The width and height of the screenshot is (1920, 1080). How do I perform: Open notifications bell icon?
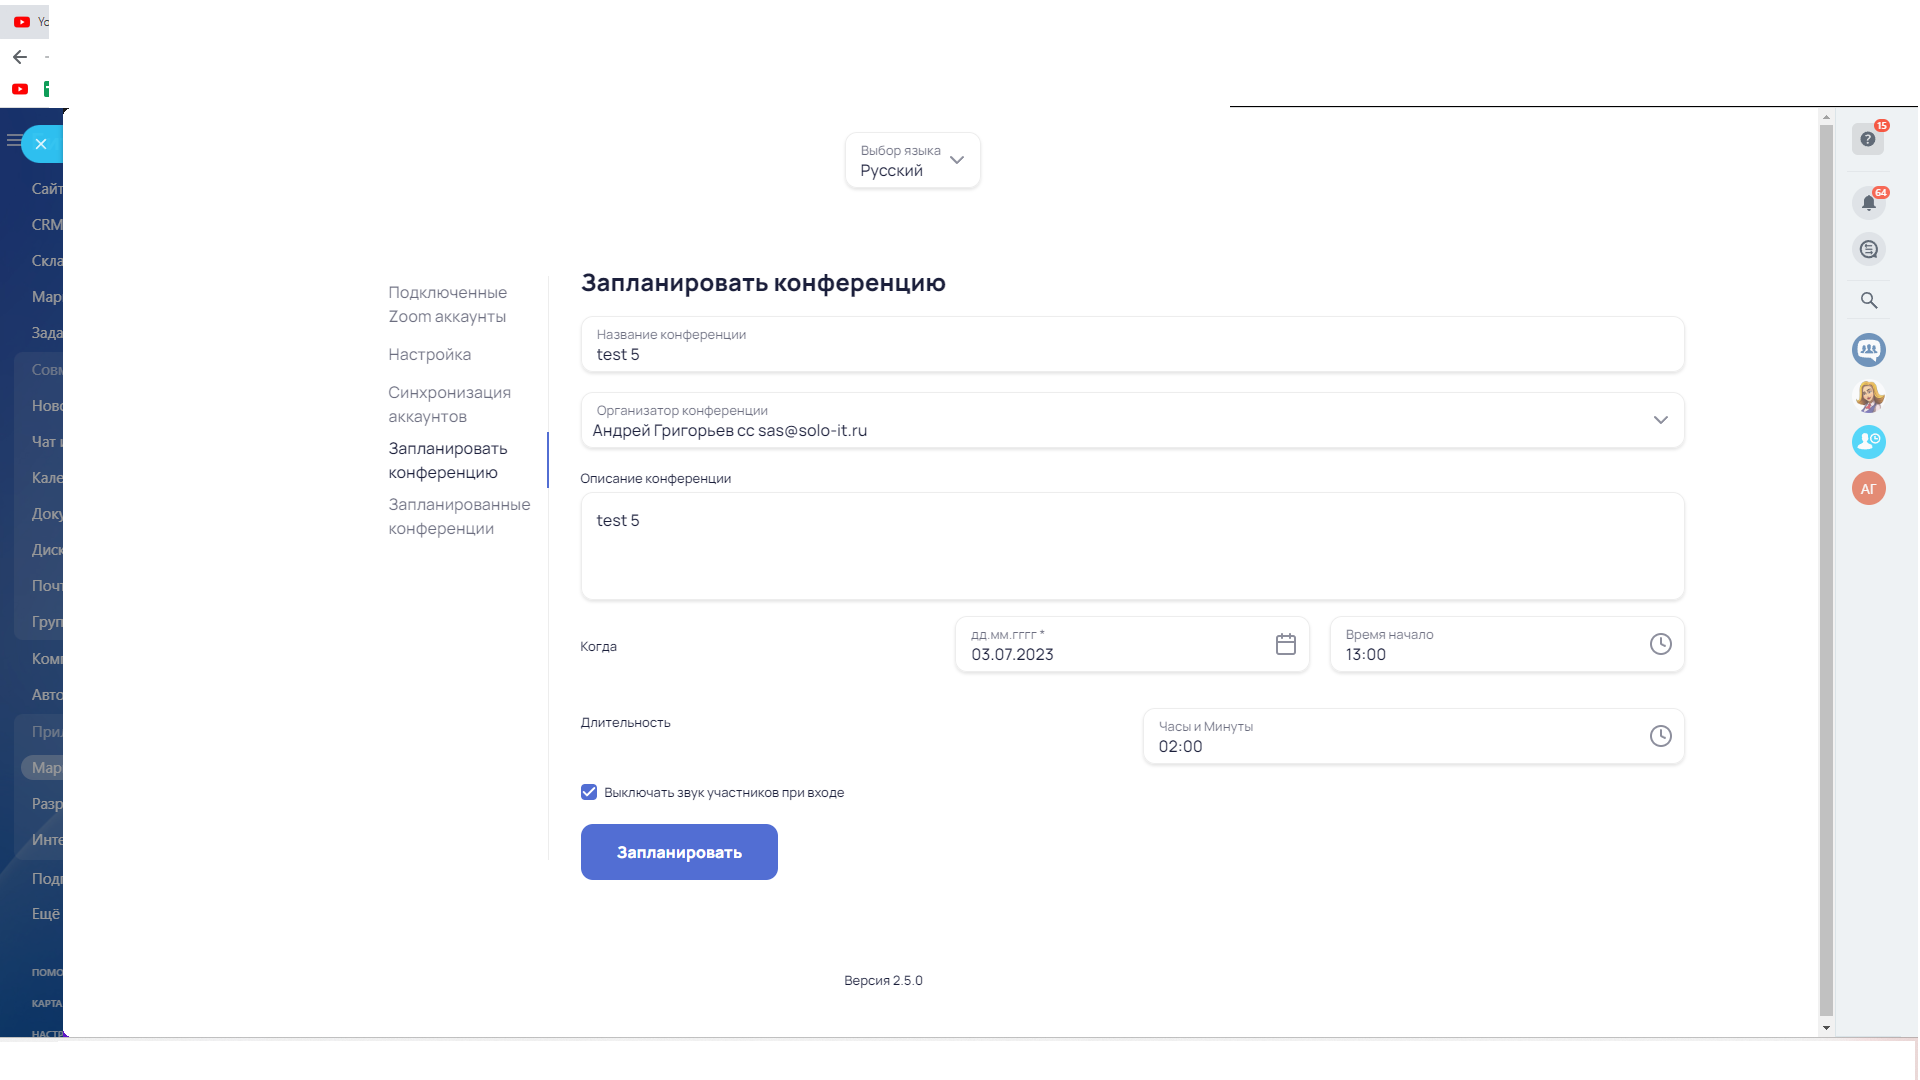click(x=1868, y=203)
